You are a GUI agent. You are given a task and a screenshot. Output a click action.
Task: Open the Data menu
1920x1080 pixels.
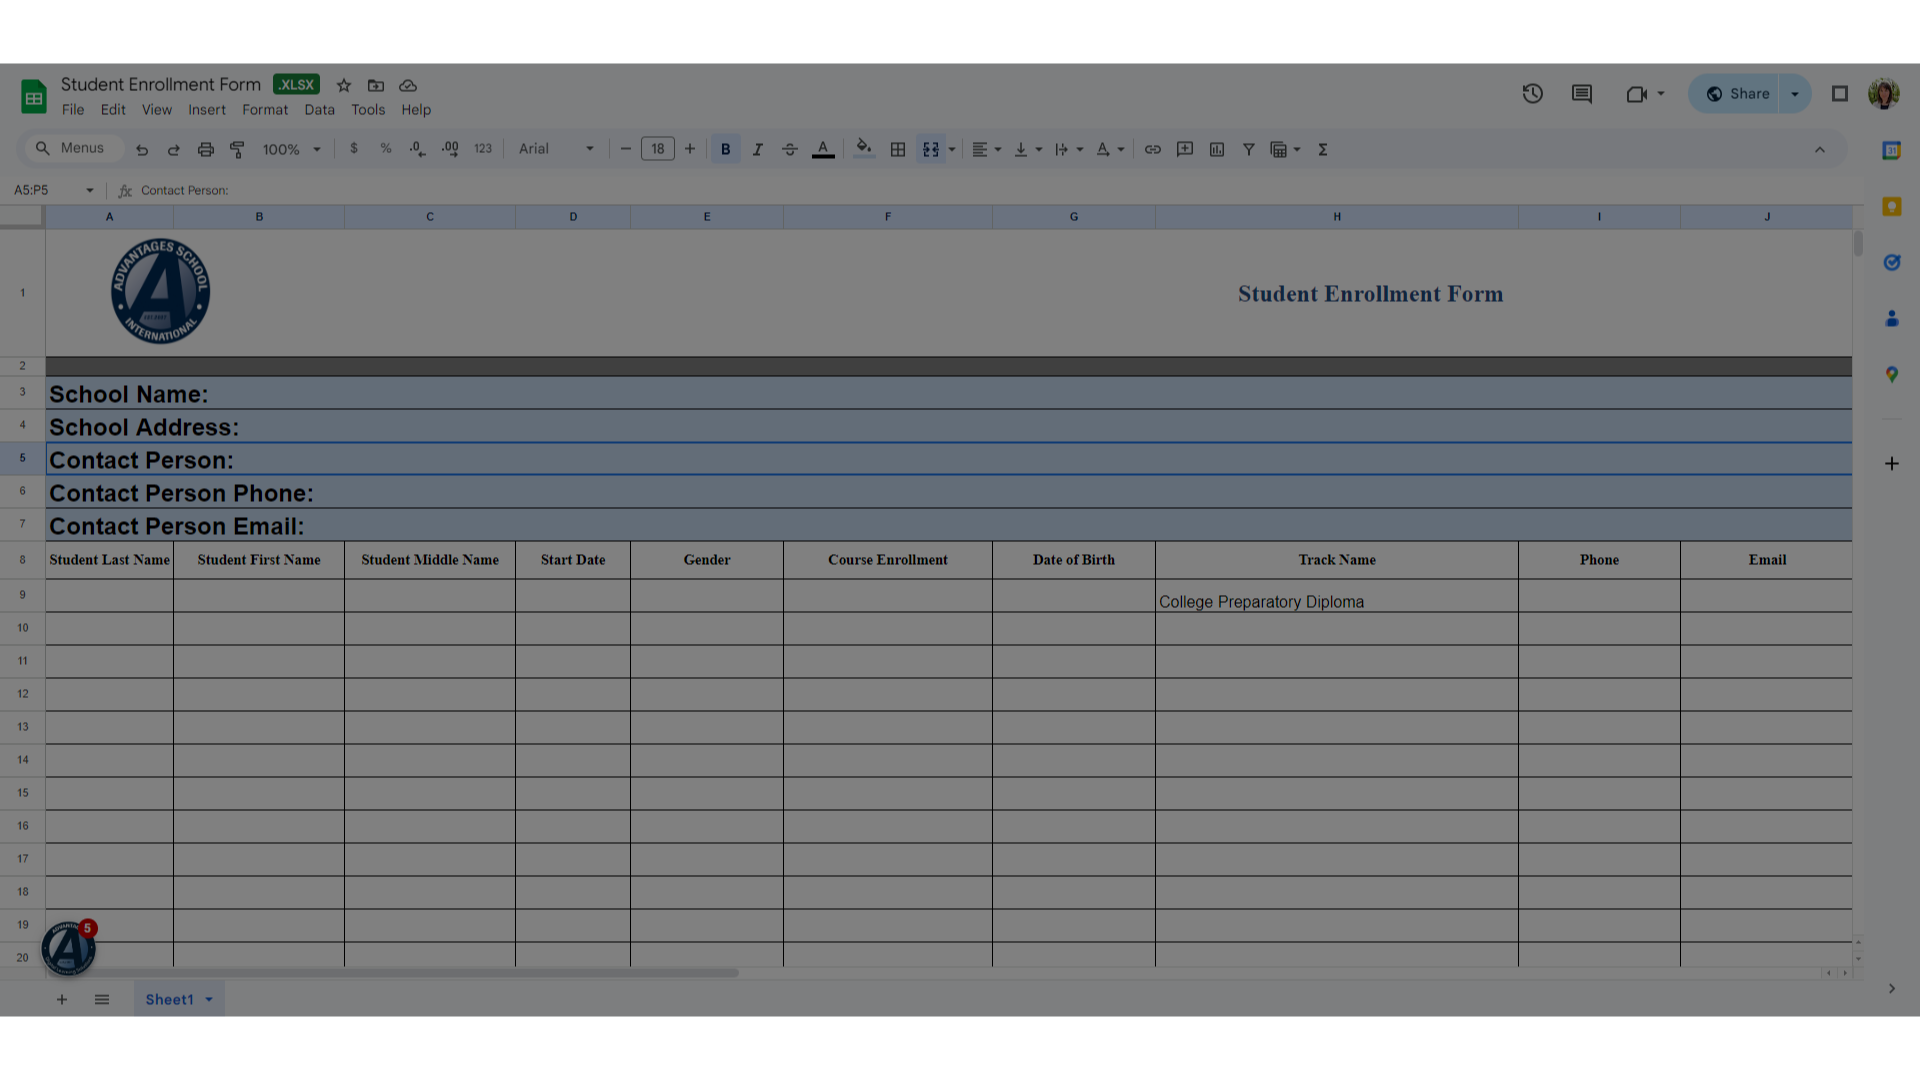pyautogui.click(x=319, y=110)
